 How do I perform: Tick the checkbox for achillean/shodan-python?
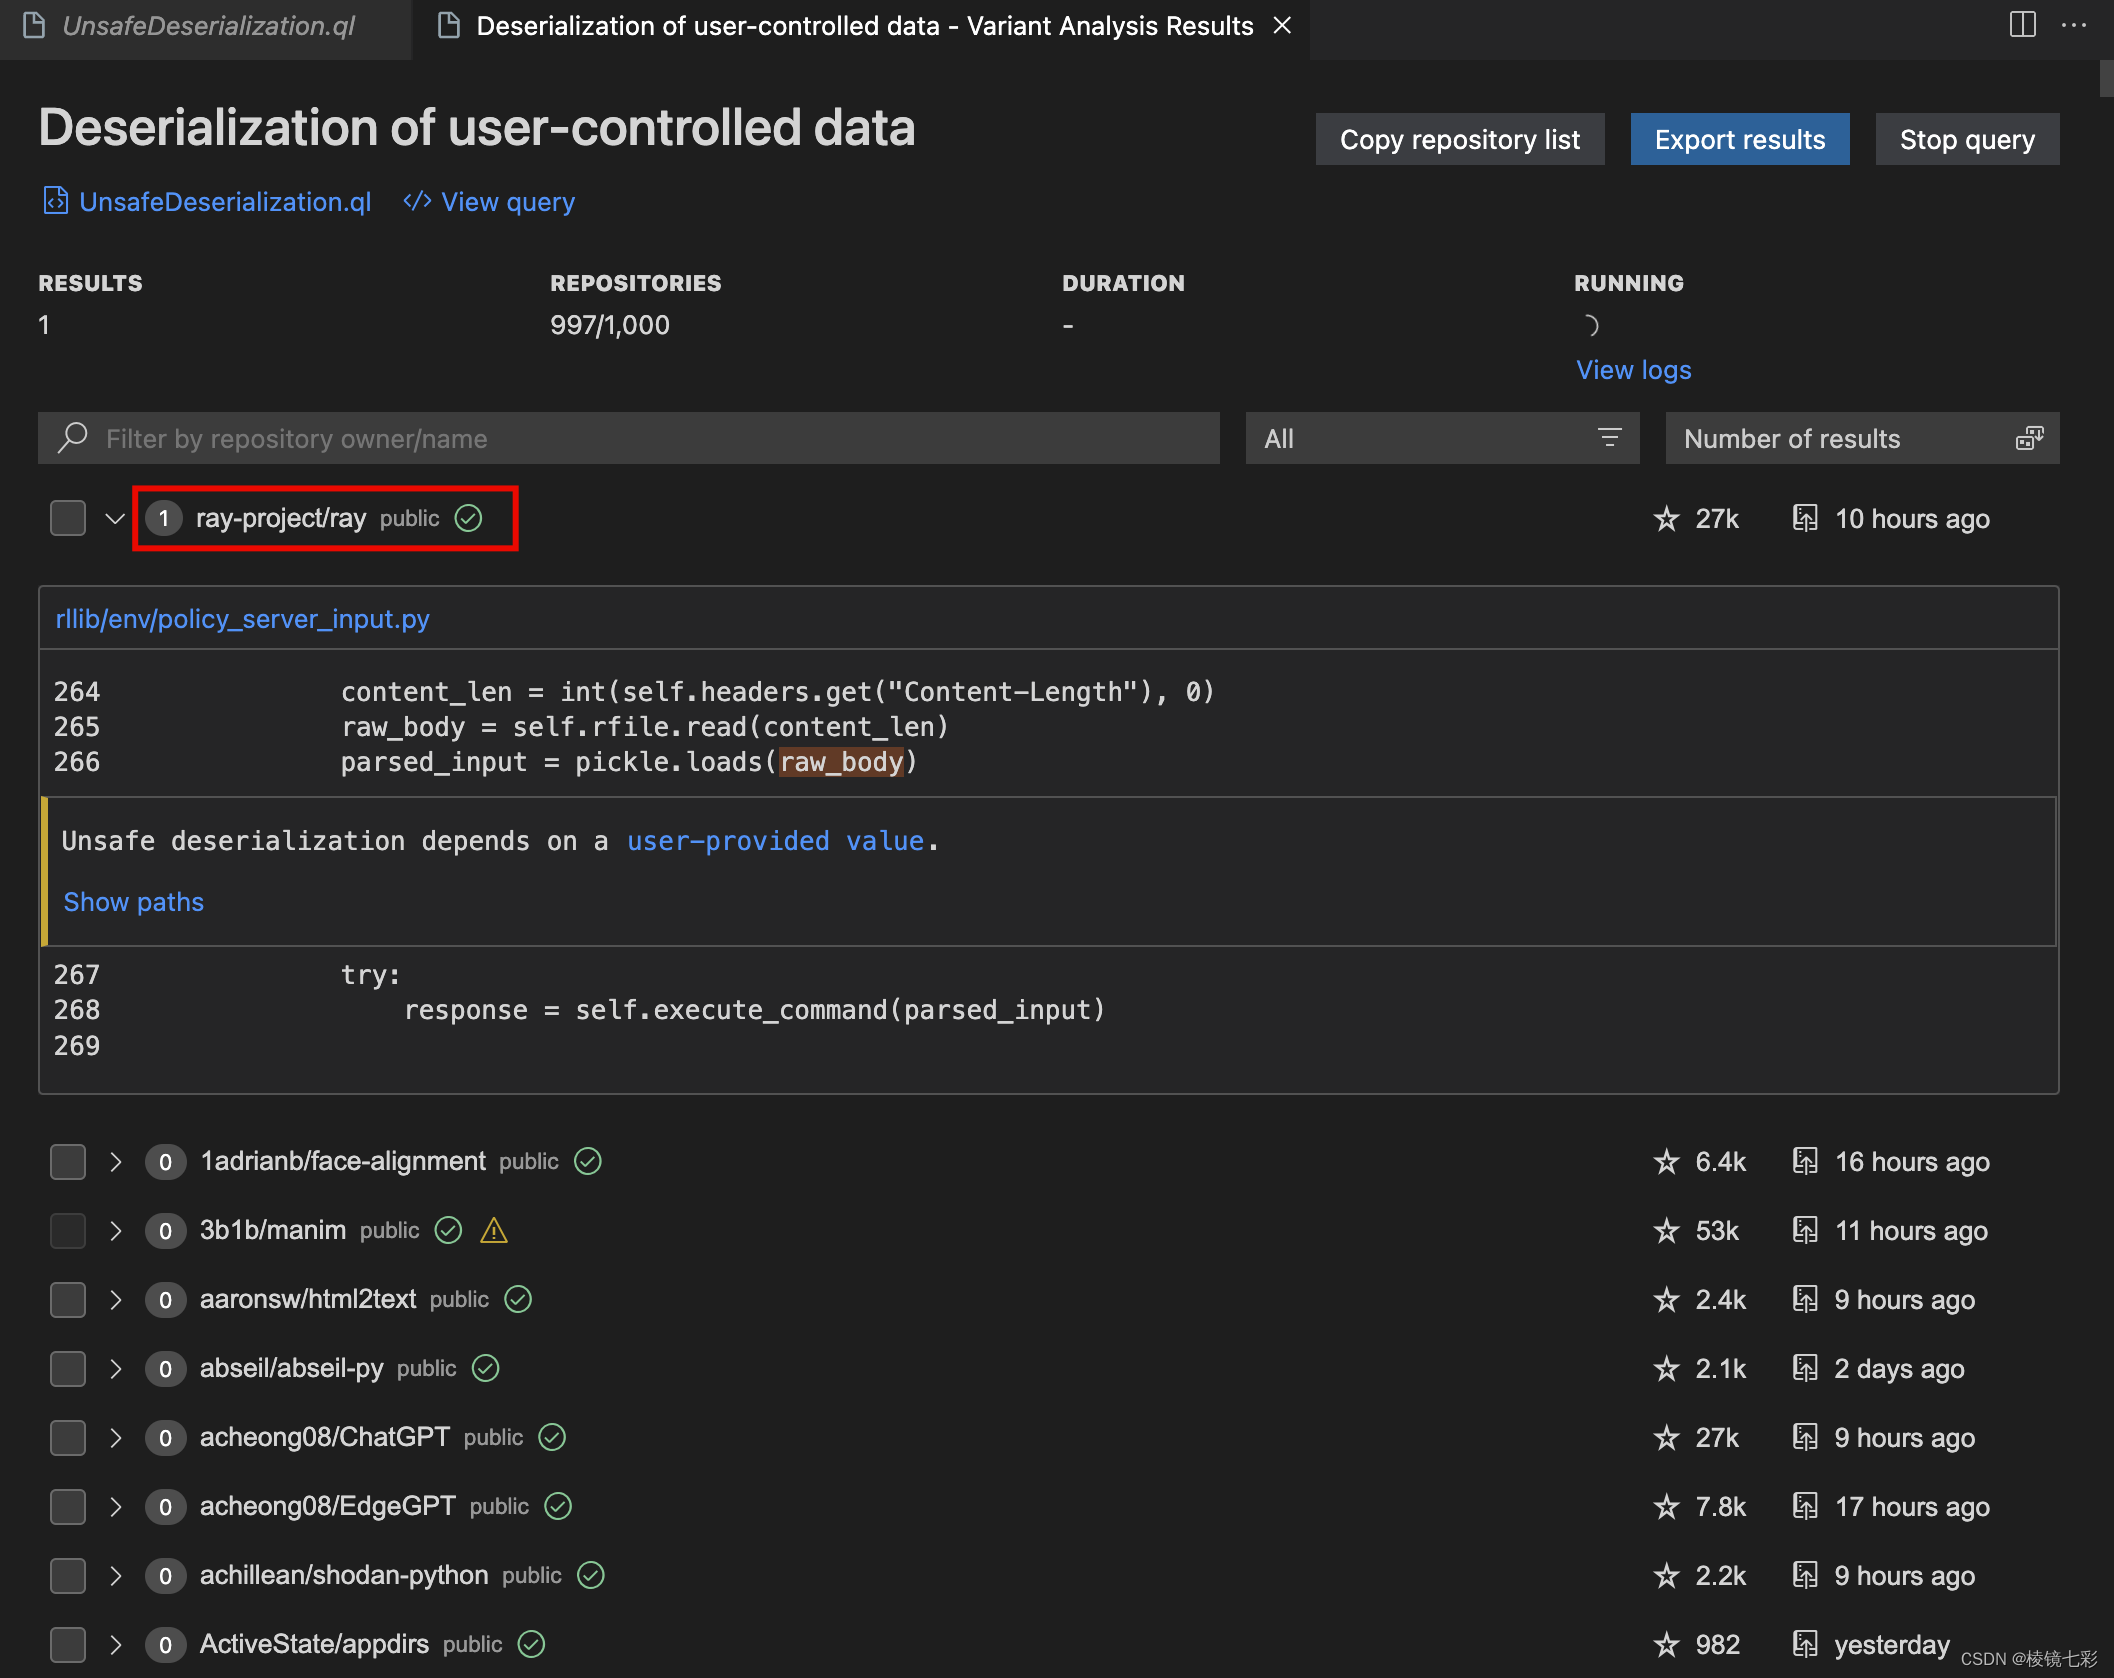coord(68,1575)
